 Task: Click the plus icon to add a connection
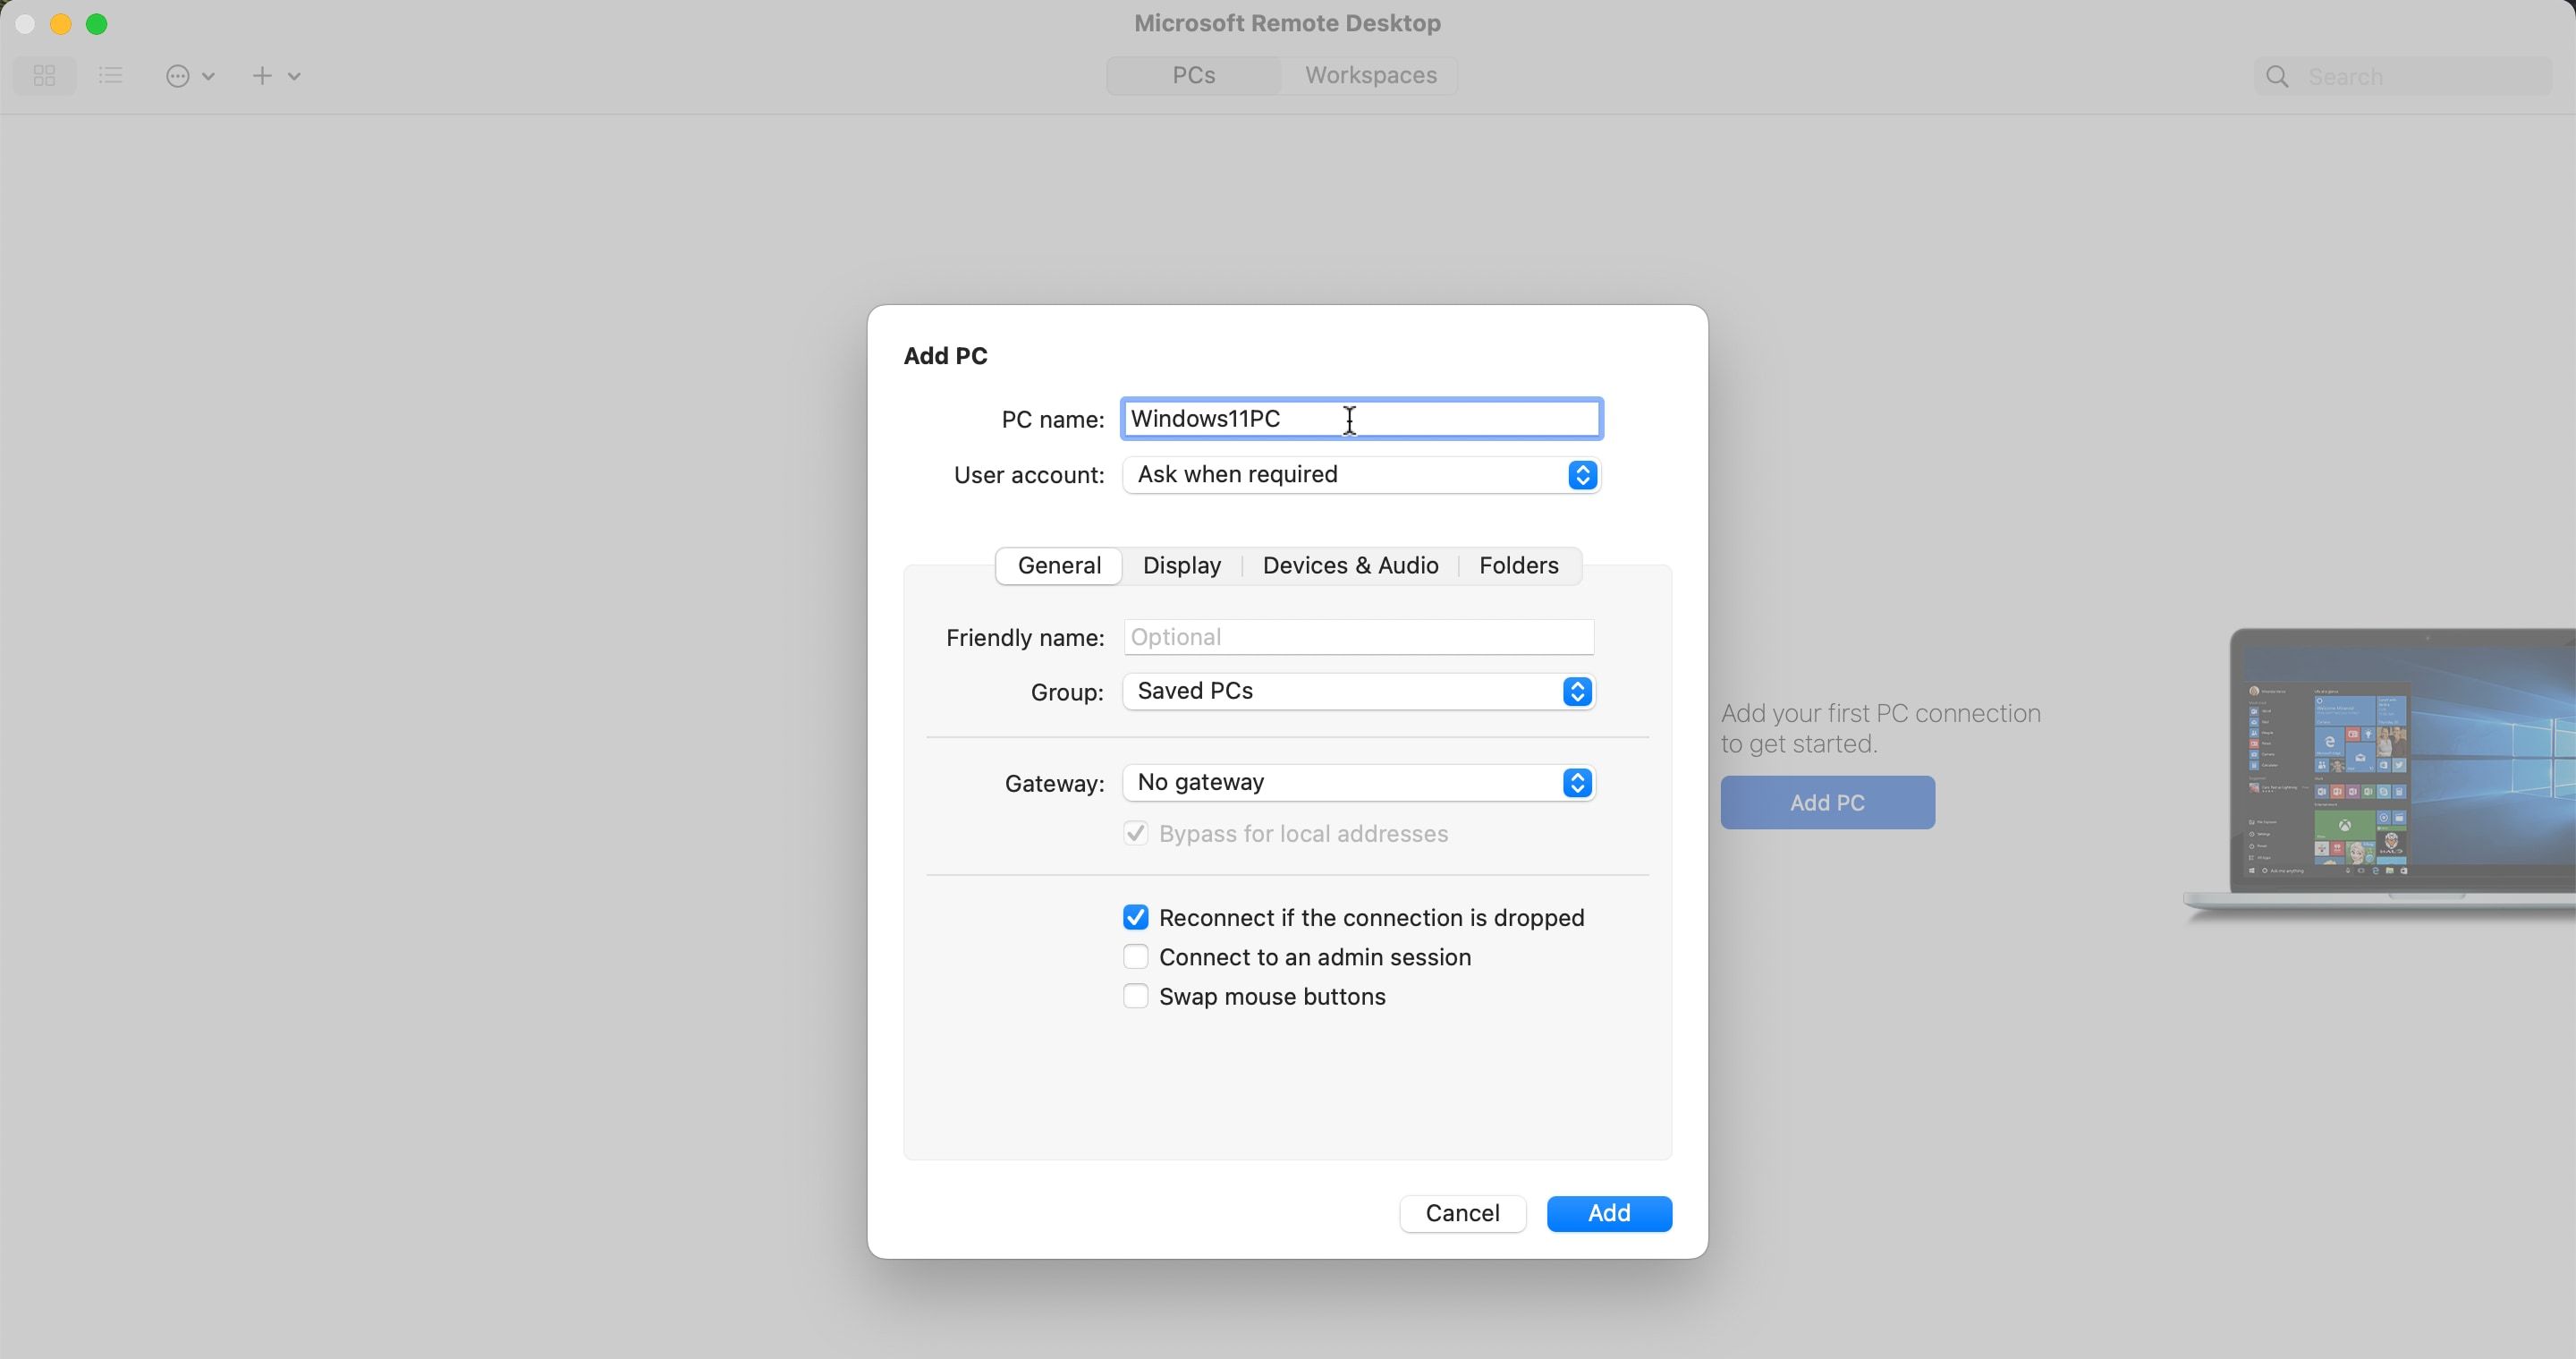tap(262, 76)
